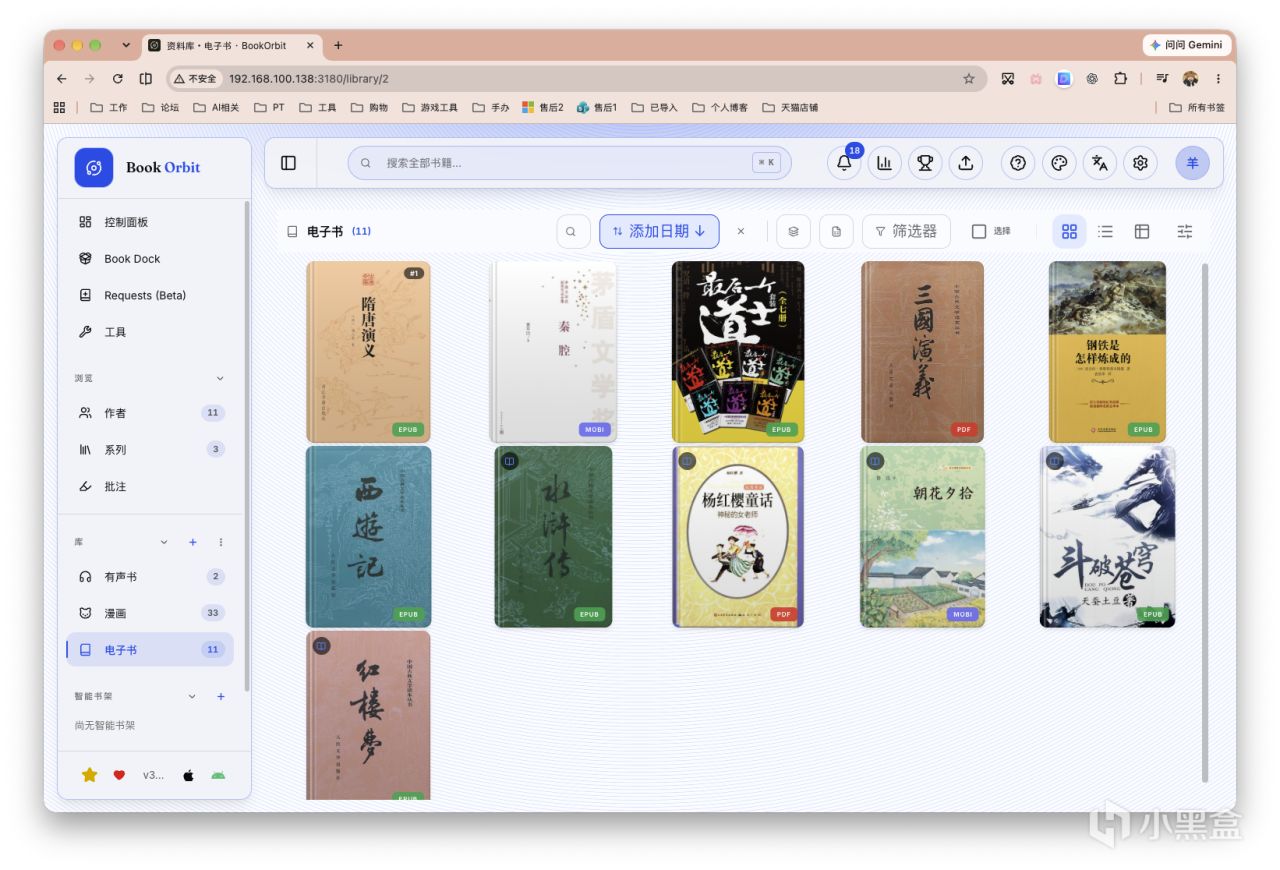Collapse the 库 section chevron

[165, 542]
